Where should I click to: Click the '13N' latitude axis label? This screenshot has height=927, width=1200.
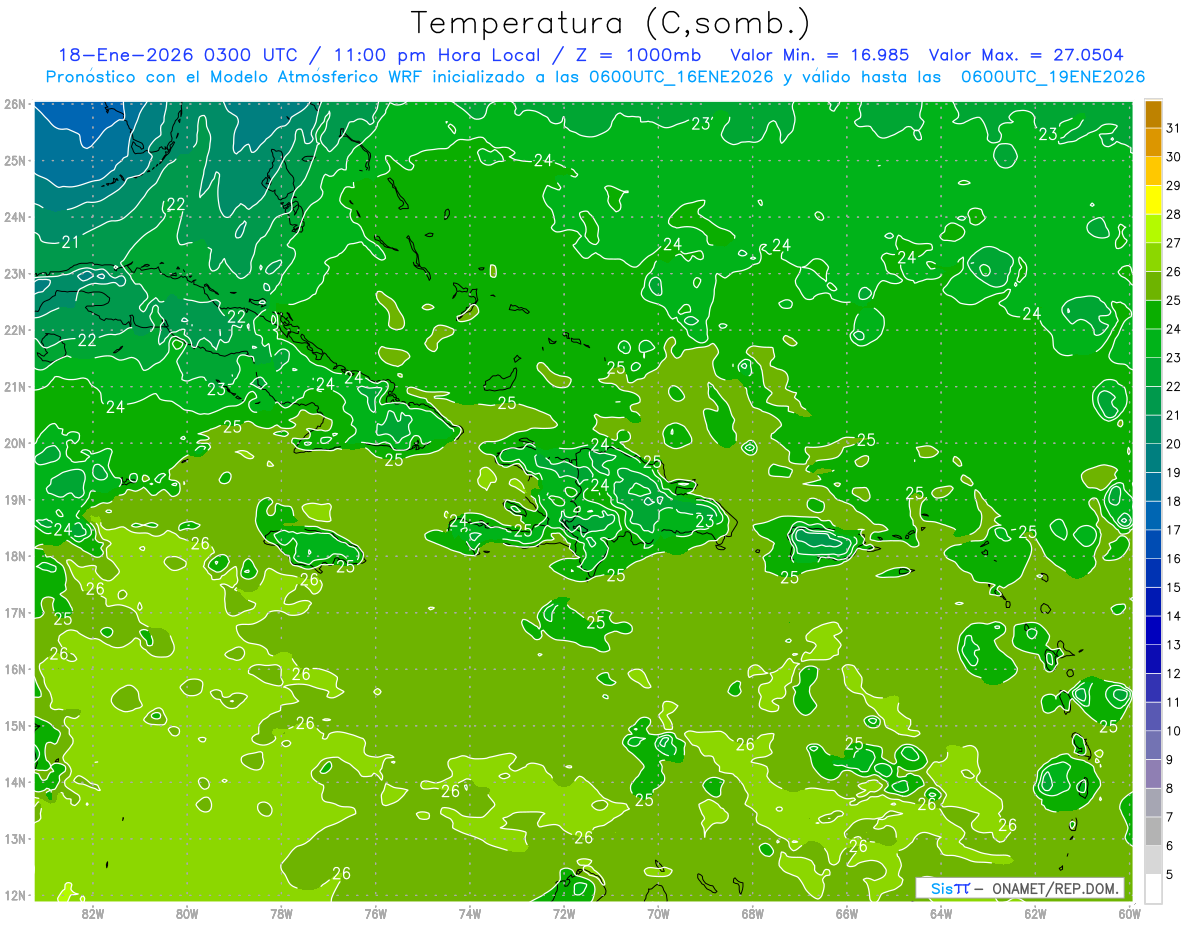pos(15,838)
